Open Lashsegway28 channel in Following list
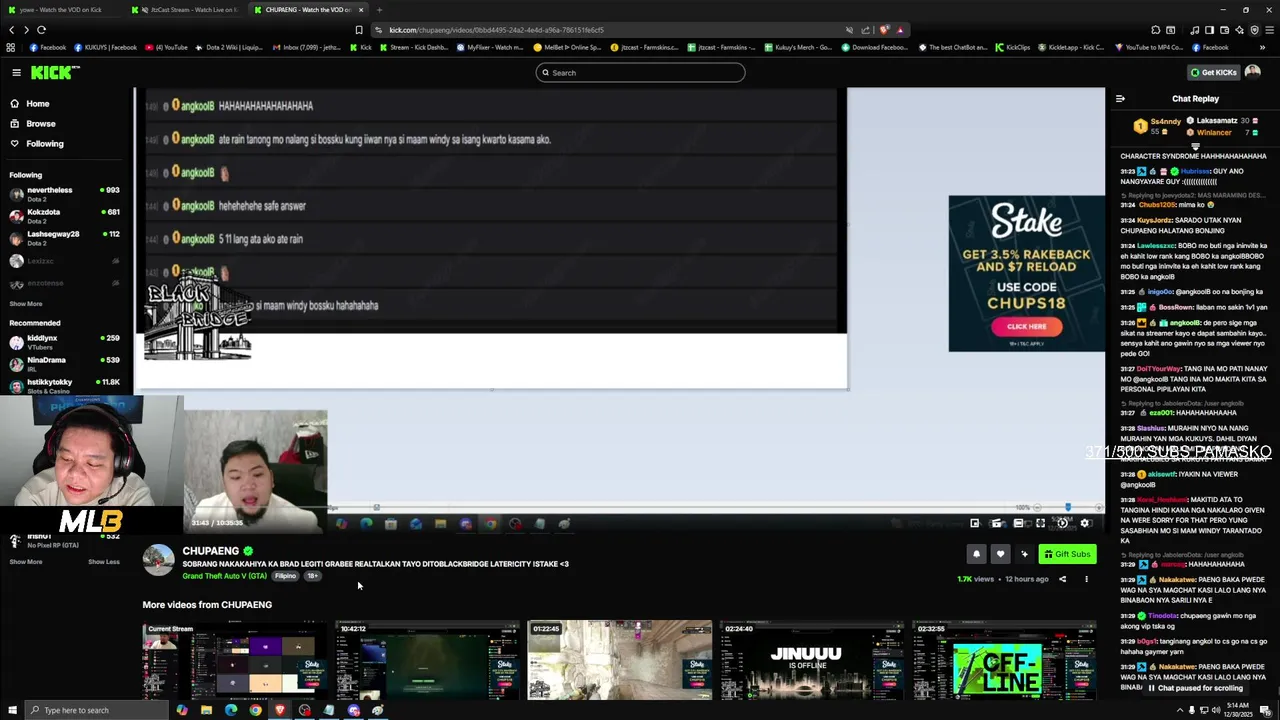This screenshot has height=720, width=1280. tap(65, 237)
